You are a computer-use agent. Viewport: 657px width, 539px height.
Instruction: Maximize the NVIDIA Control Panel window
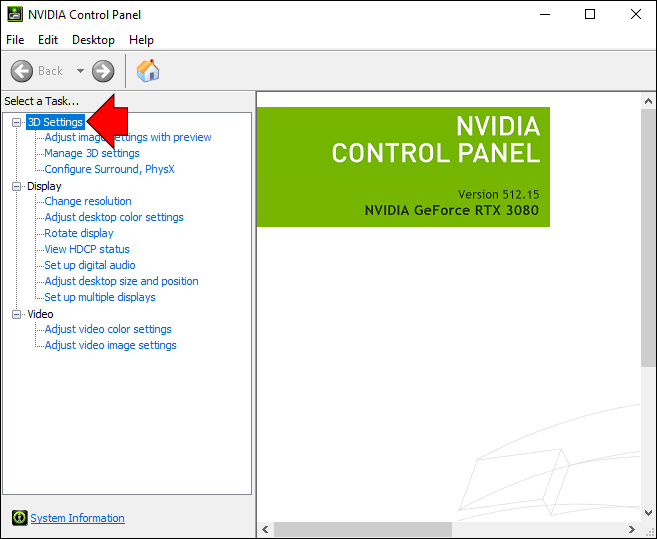(x=590, y=14)
